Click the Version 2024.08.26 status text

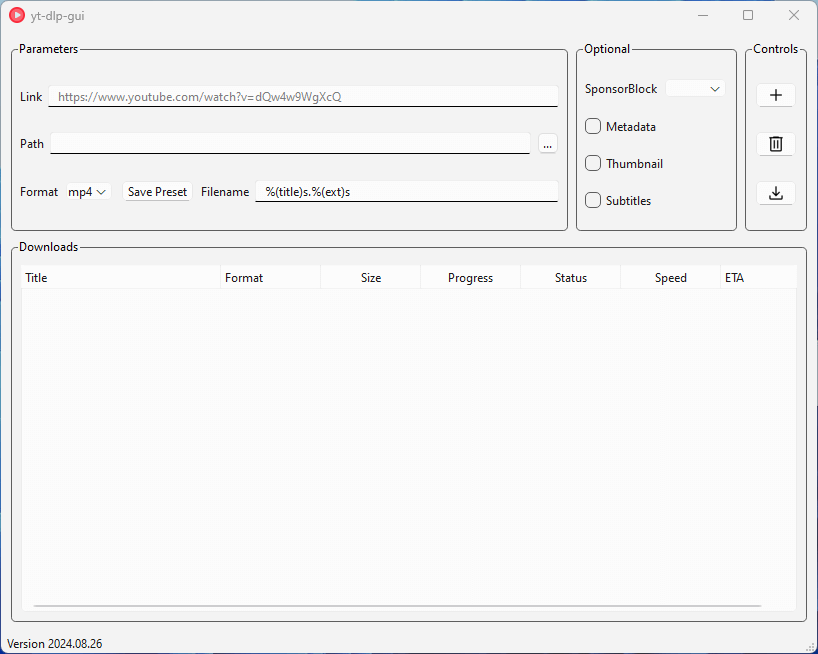click(x=55, y=644)
